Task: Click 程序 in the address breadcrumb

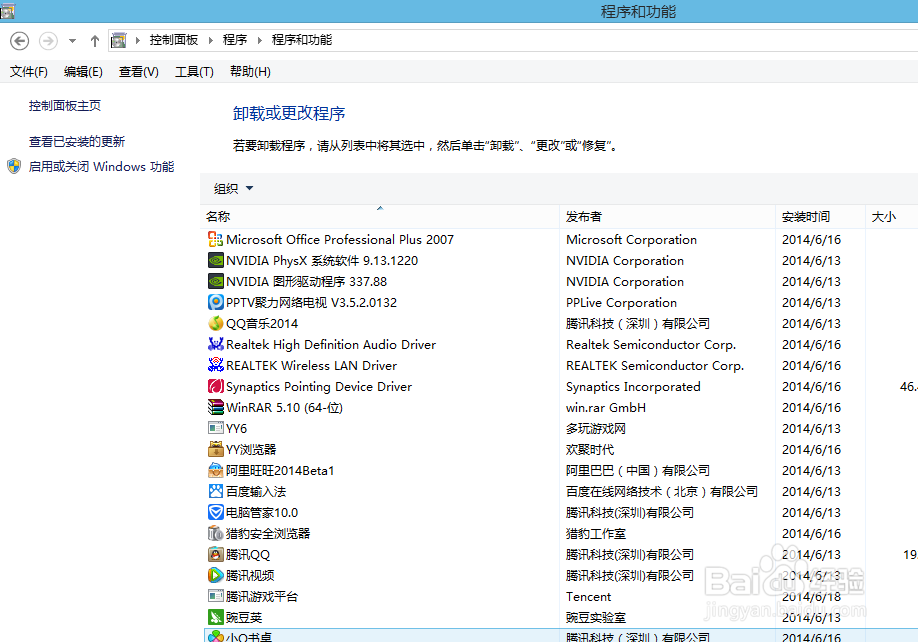Action: pyautogui.click(x=235, y=40)
